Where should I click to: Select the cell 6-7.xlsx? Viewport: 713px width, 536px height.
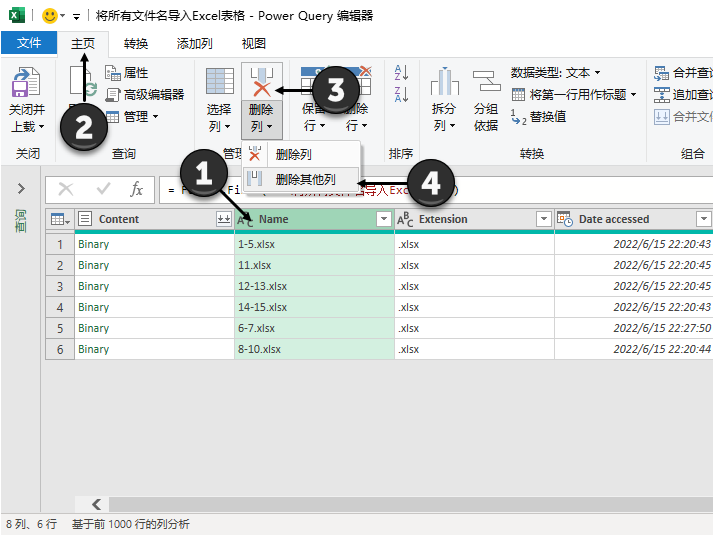point(314,328)
